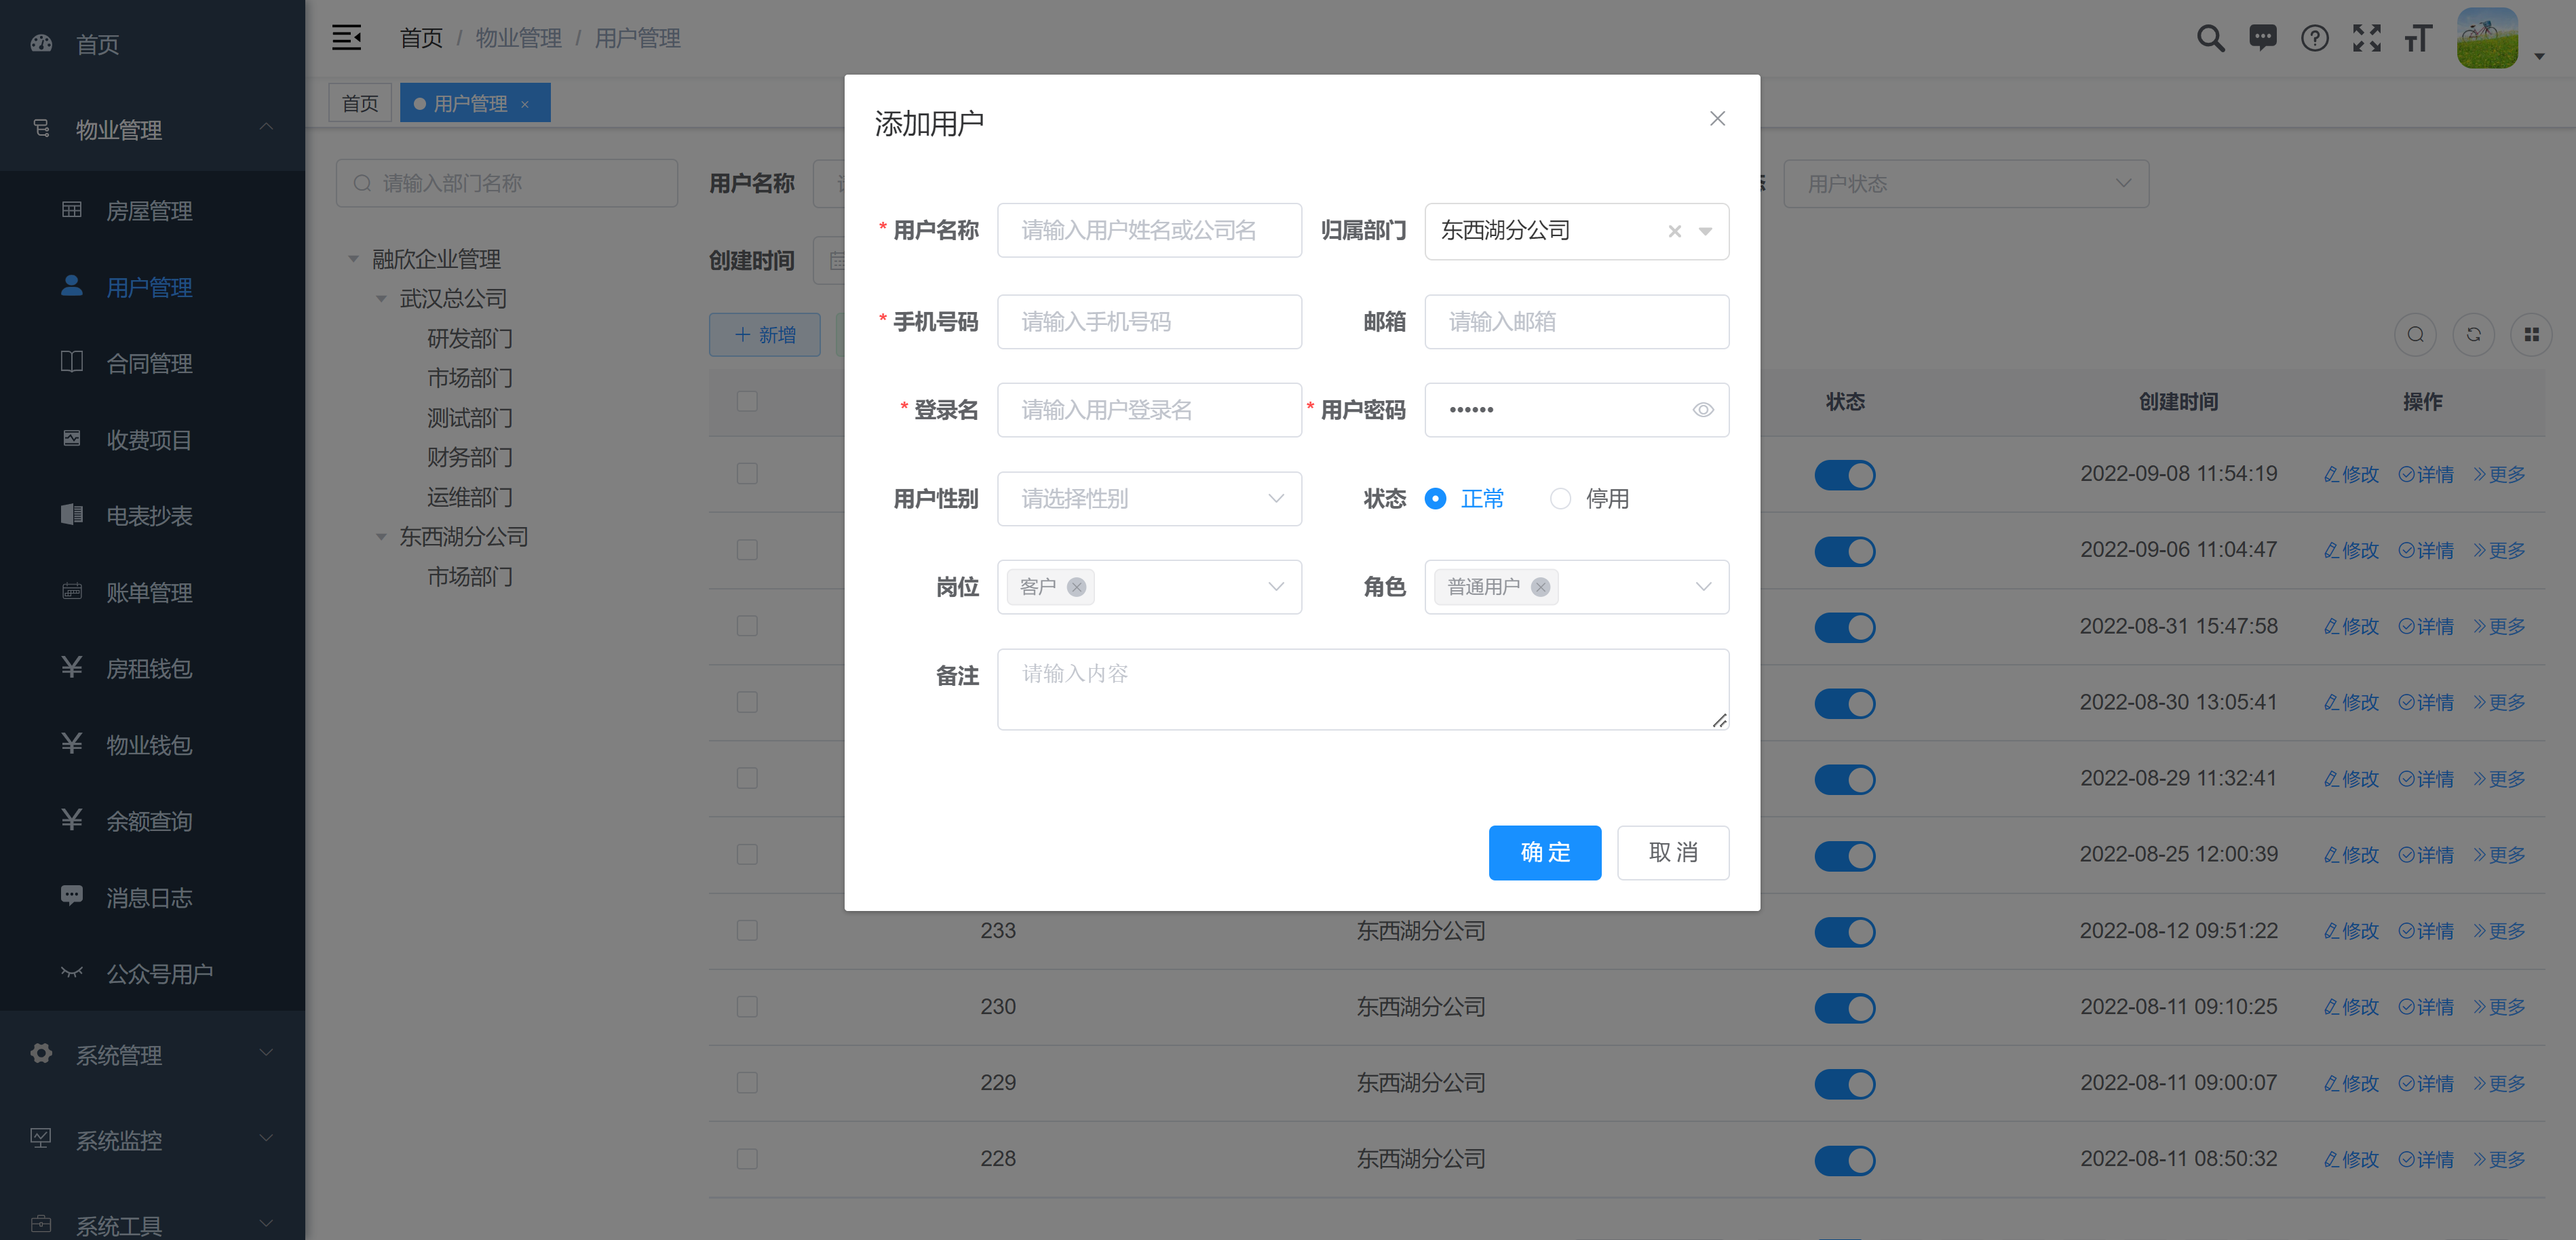Image resolution: width=2576 pixels, height=1240 pixels.
Task: Close the 添加用户 dialog with X
Action: click(x=1717, y=119)
